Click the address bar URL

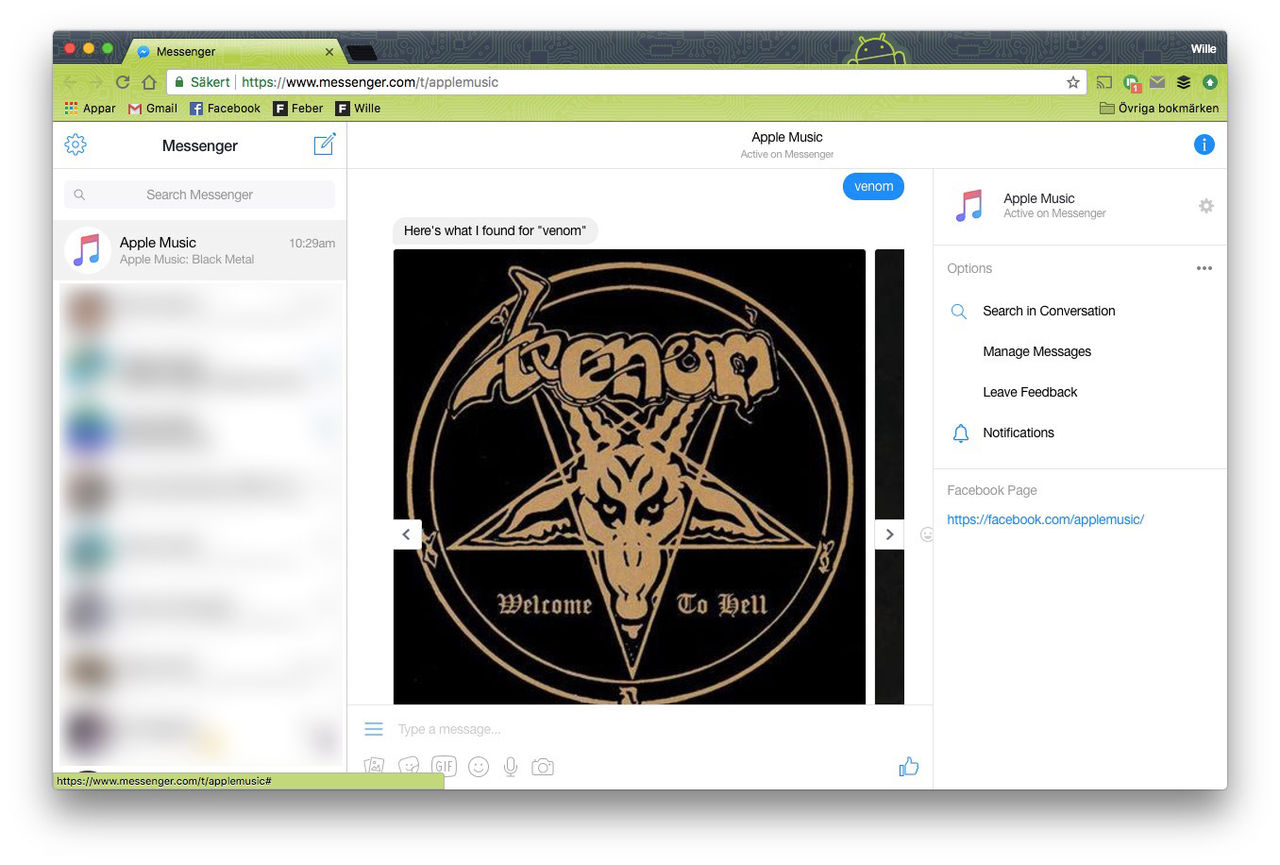pyautogui.click(x=370, y=82)
